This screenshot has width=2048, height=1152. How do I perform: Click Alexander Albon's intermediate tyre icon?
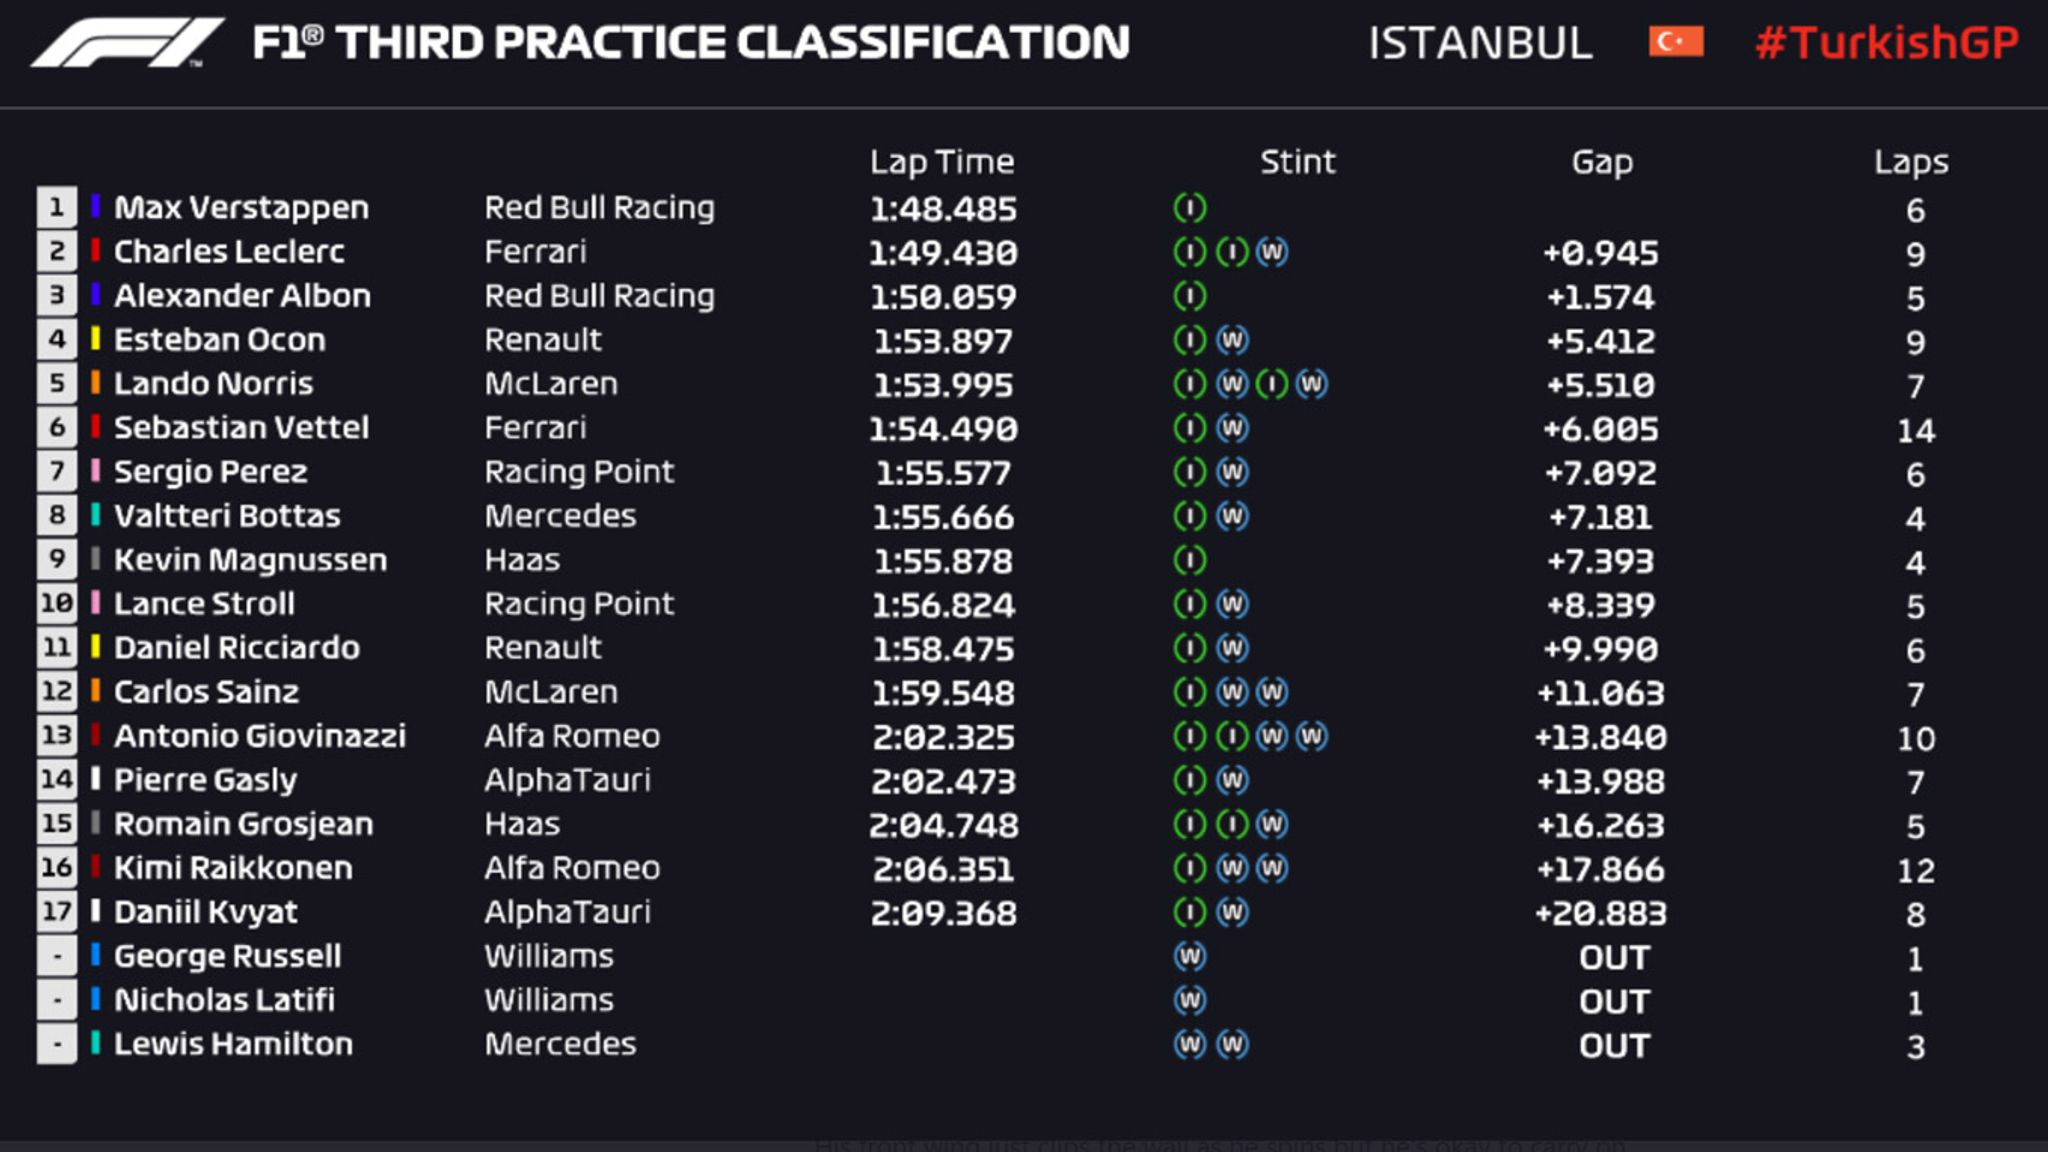pos(1190,296)
